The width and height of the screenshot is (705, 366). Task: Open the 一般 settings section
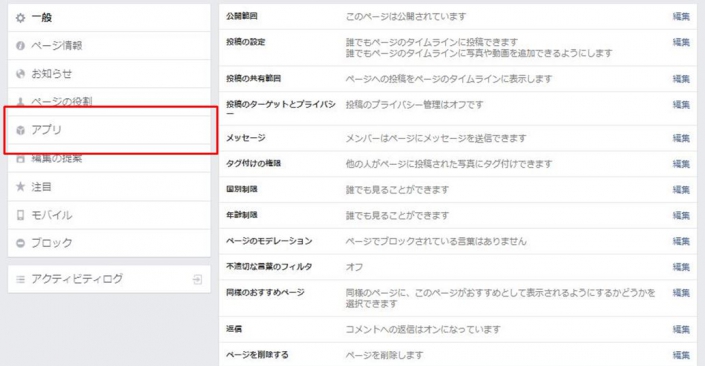109,18
